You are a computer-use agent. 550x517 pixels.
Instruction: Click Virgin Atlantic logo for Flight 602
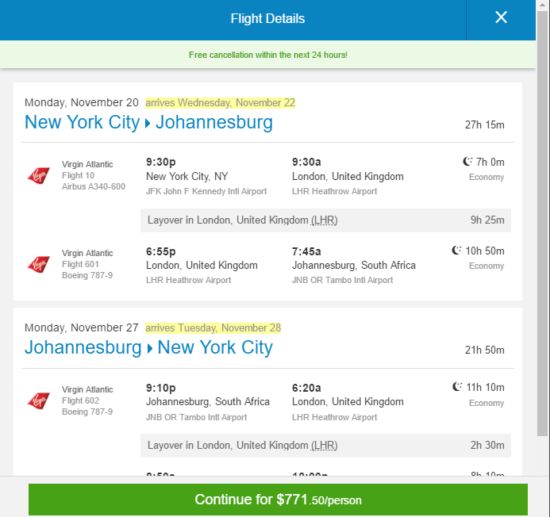click(x=39, y=400)
